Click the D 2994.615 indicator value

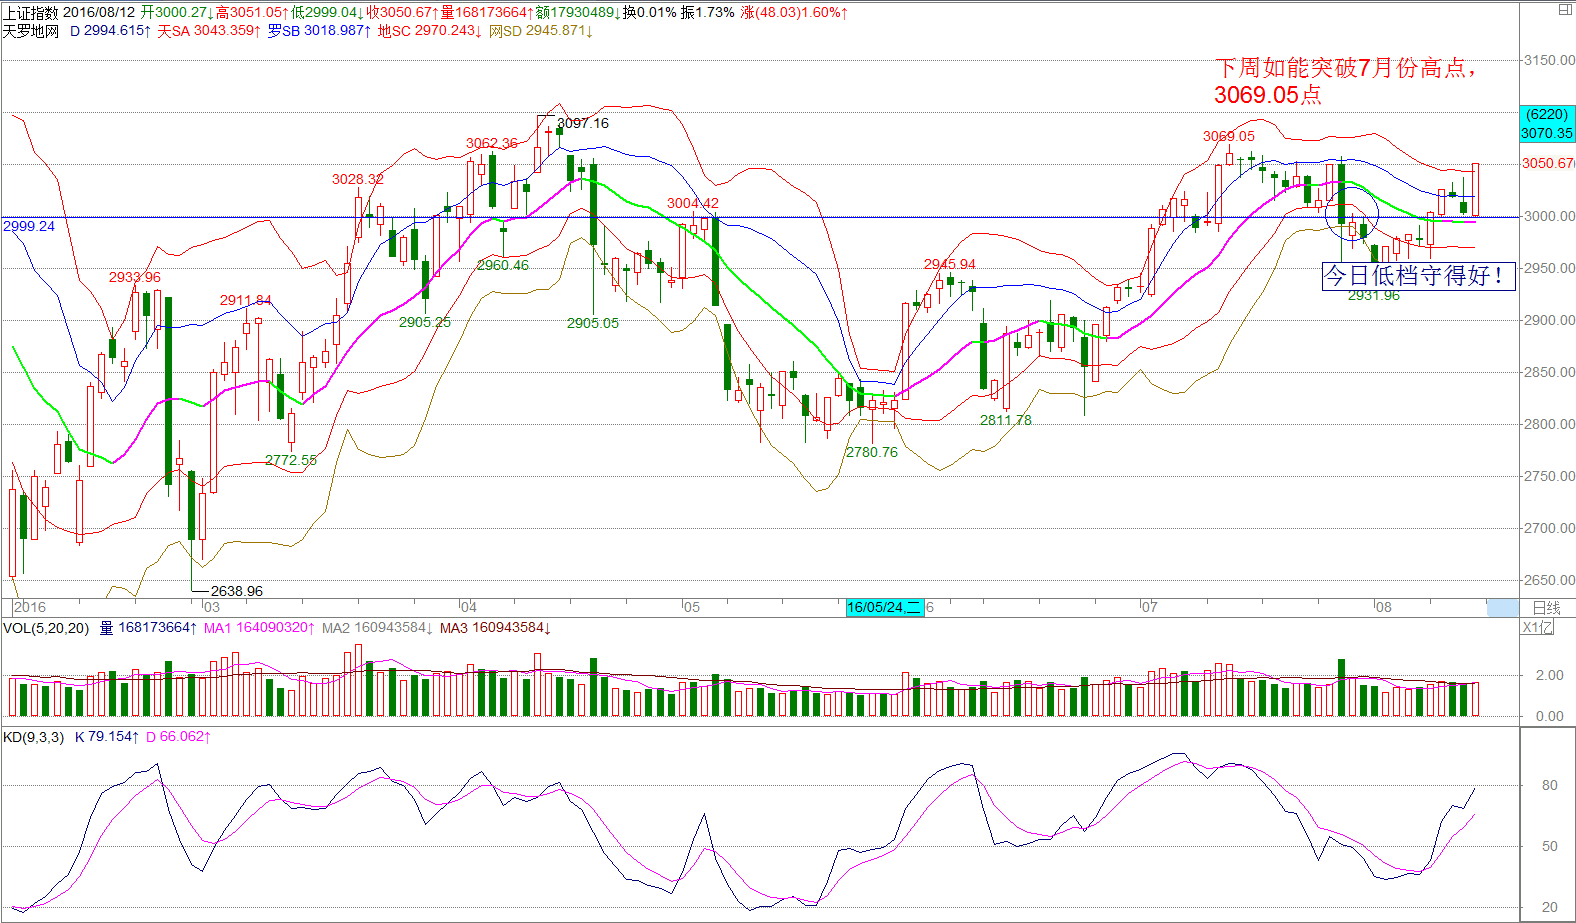(110, 31)
